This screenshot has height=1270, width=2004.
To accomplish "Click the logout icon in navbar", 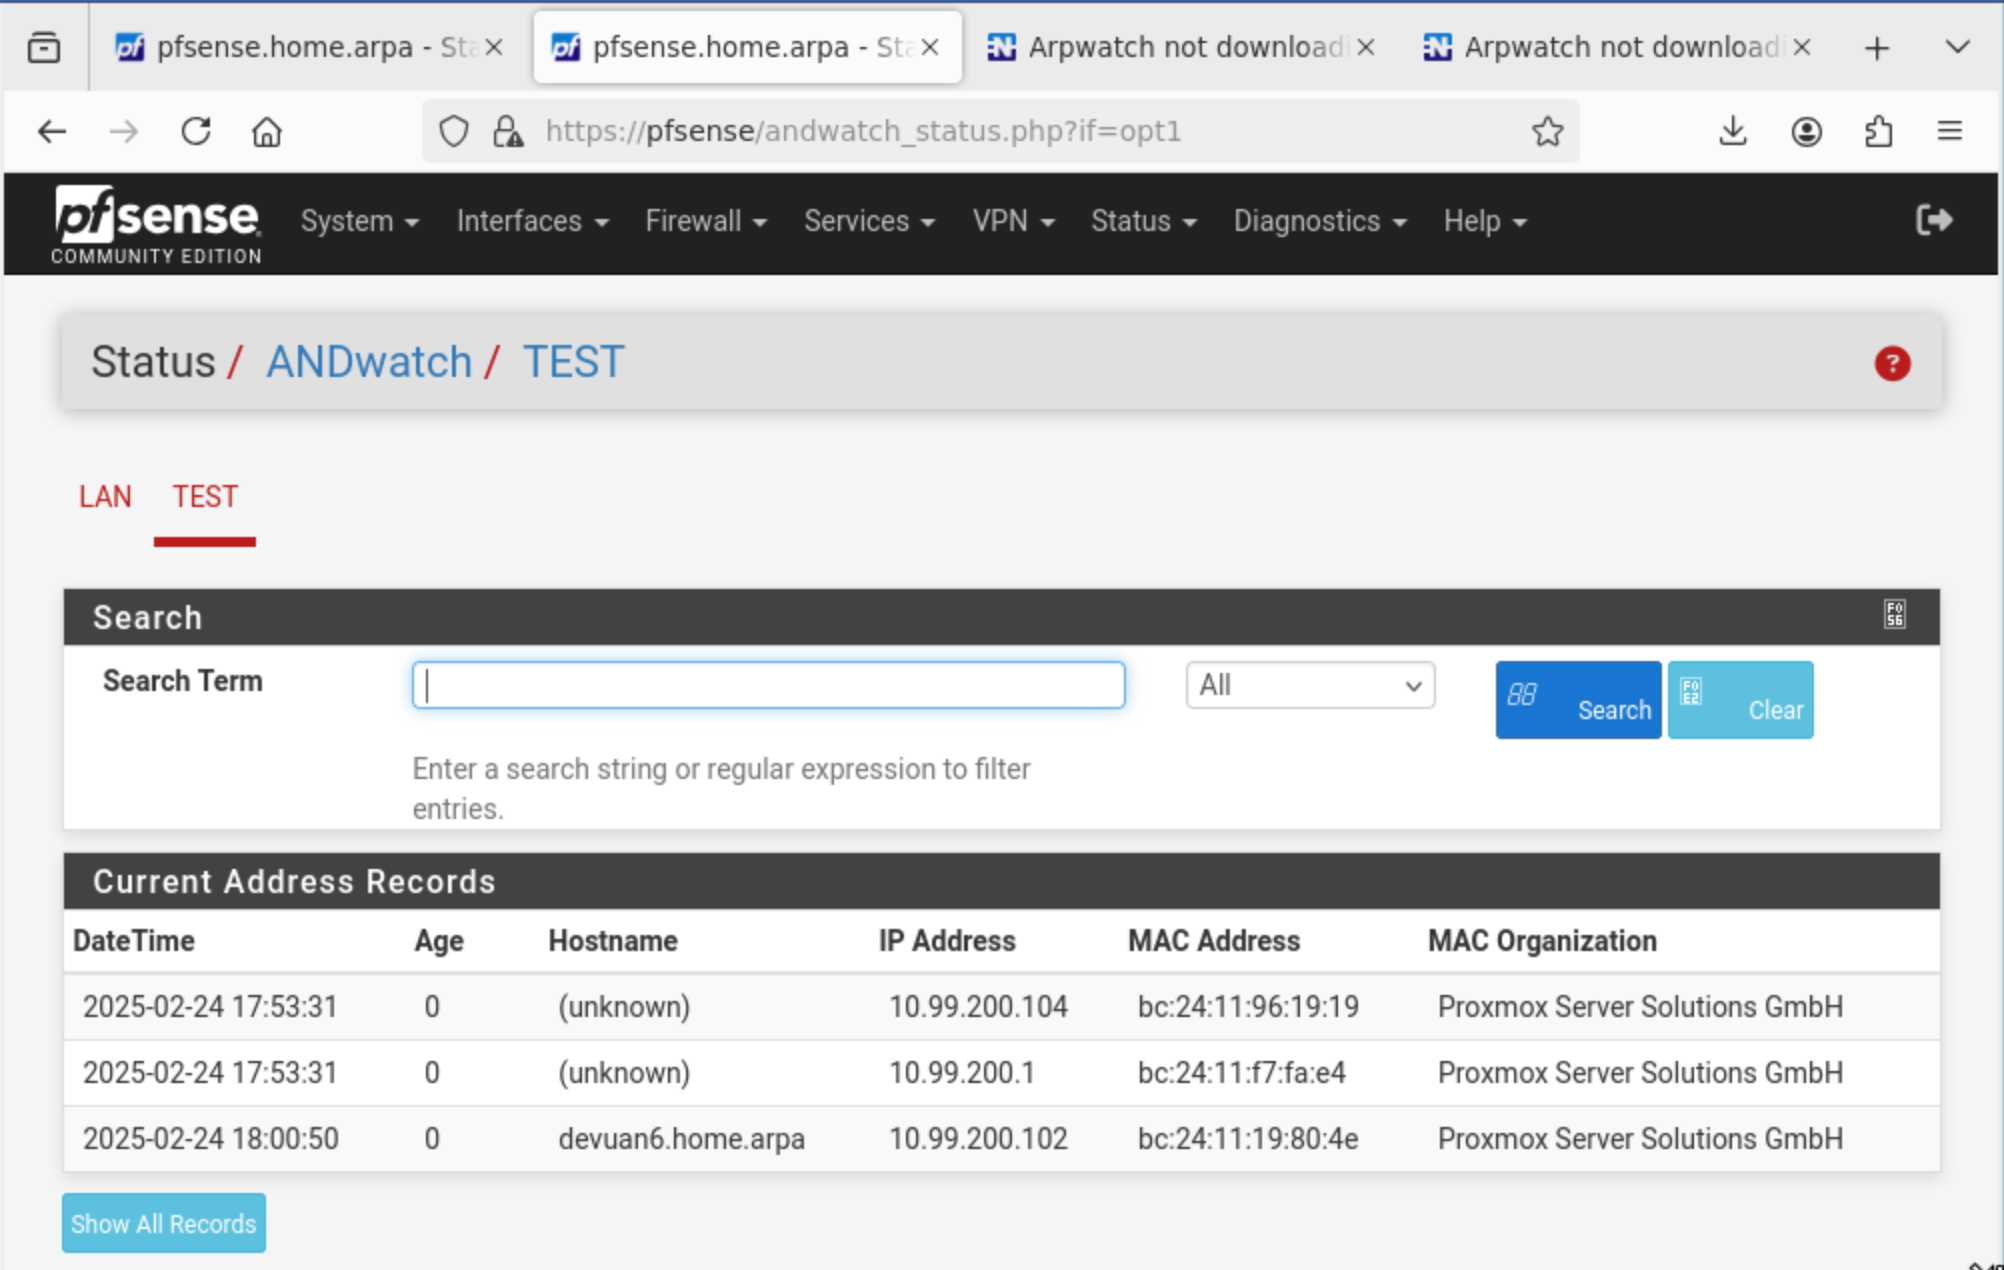I will tap(1934, 220).
